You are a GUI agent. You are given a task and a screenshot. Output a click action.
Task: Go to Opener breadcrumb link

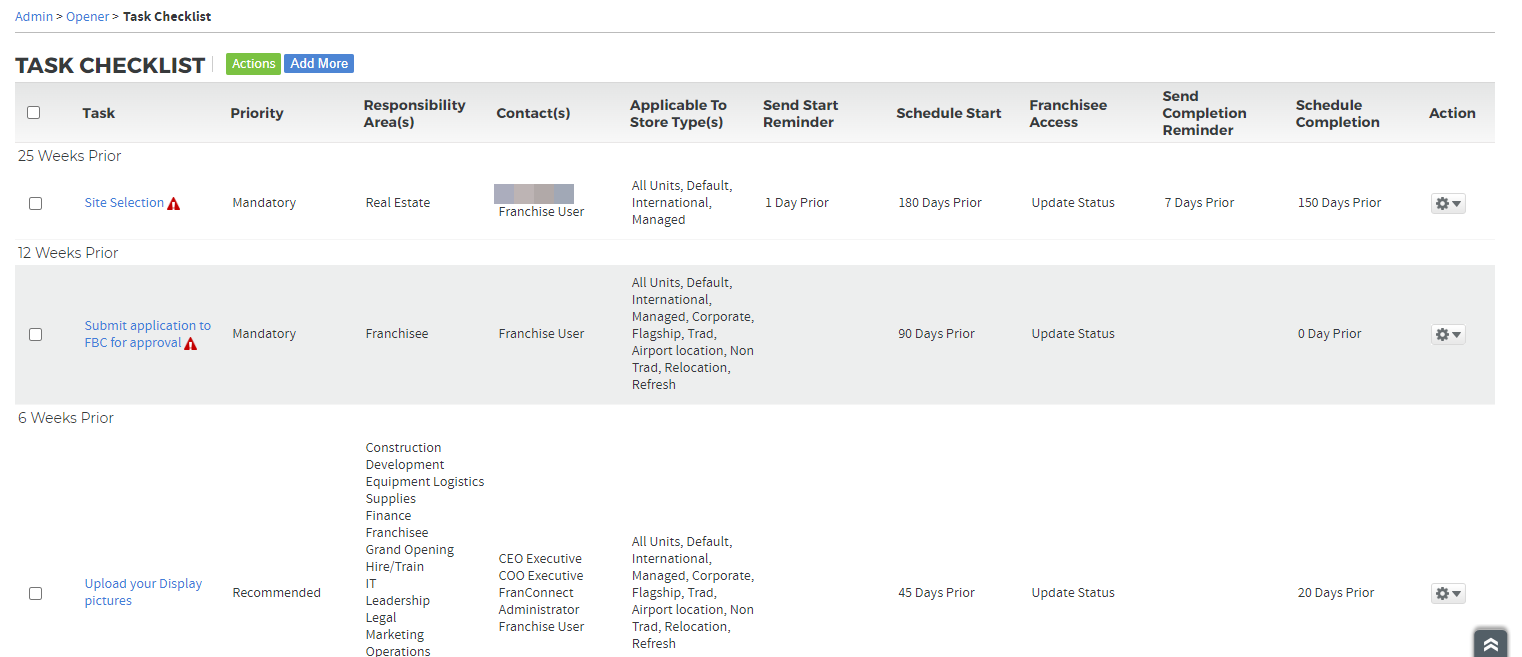pyautogui.click(x=88, y=17)
